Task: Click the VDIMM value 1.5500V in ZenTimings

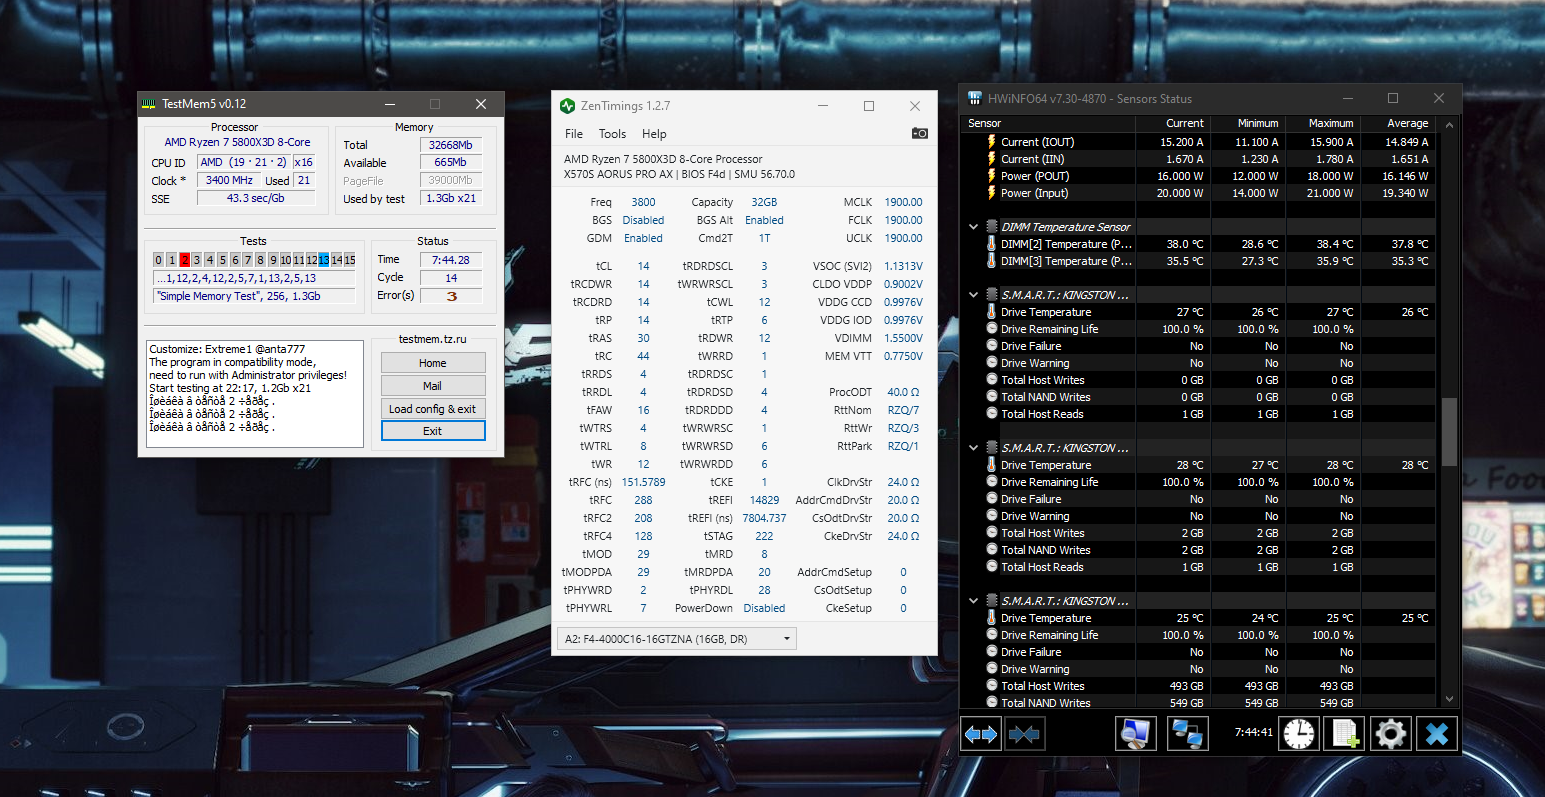Action: point(903,338)
